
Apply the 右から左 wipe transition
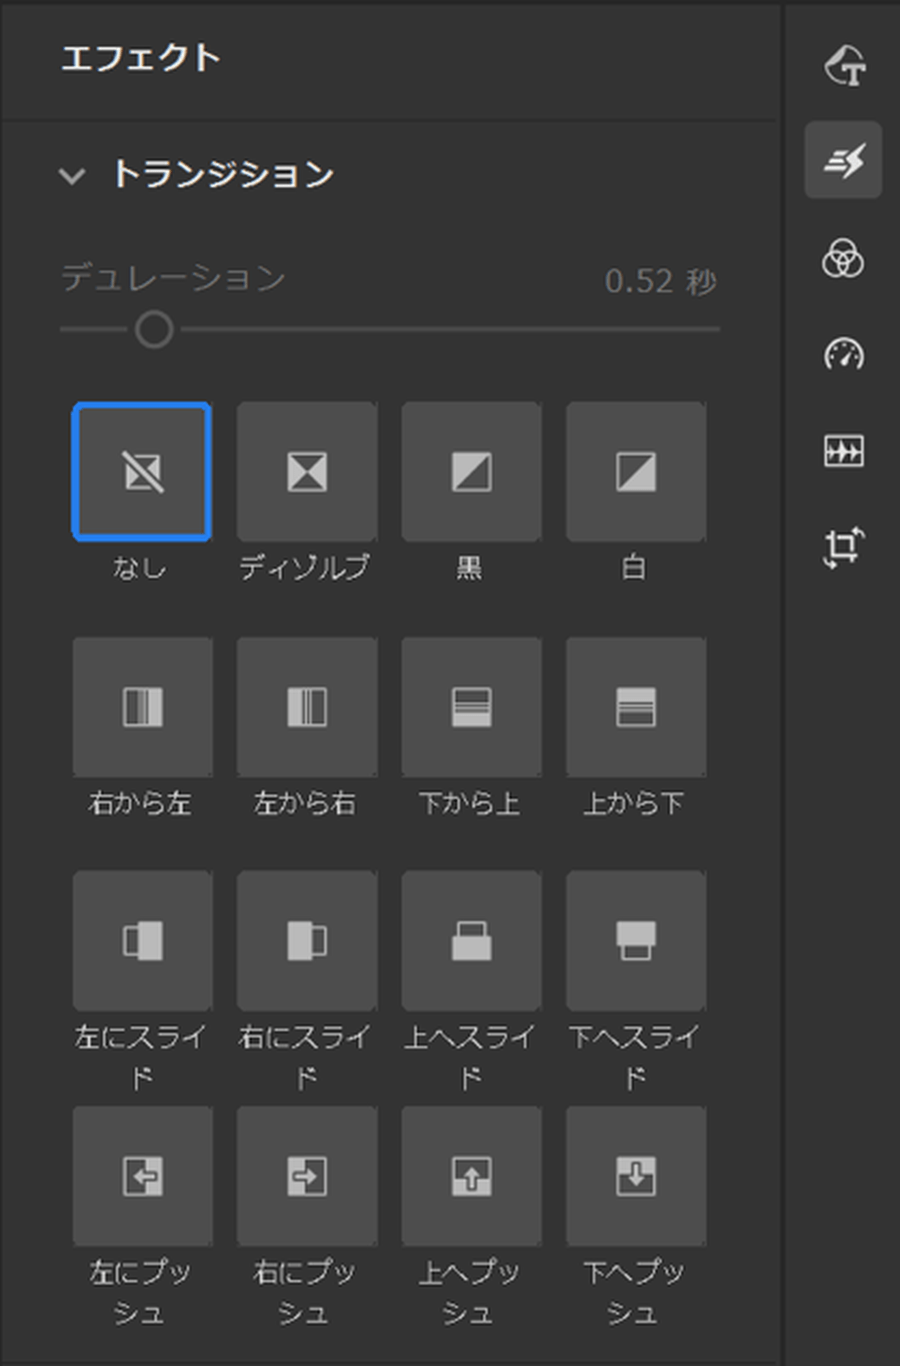point(142,707)
